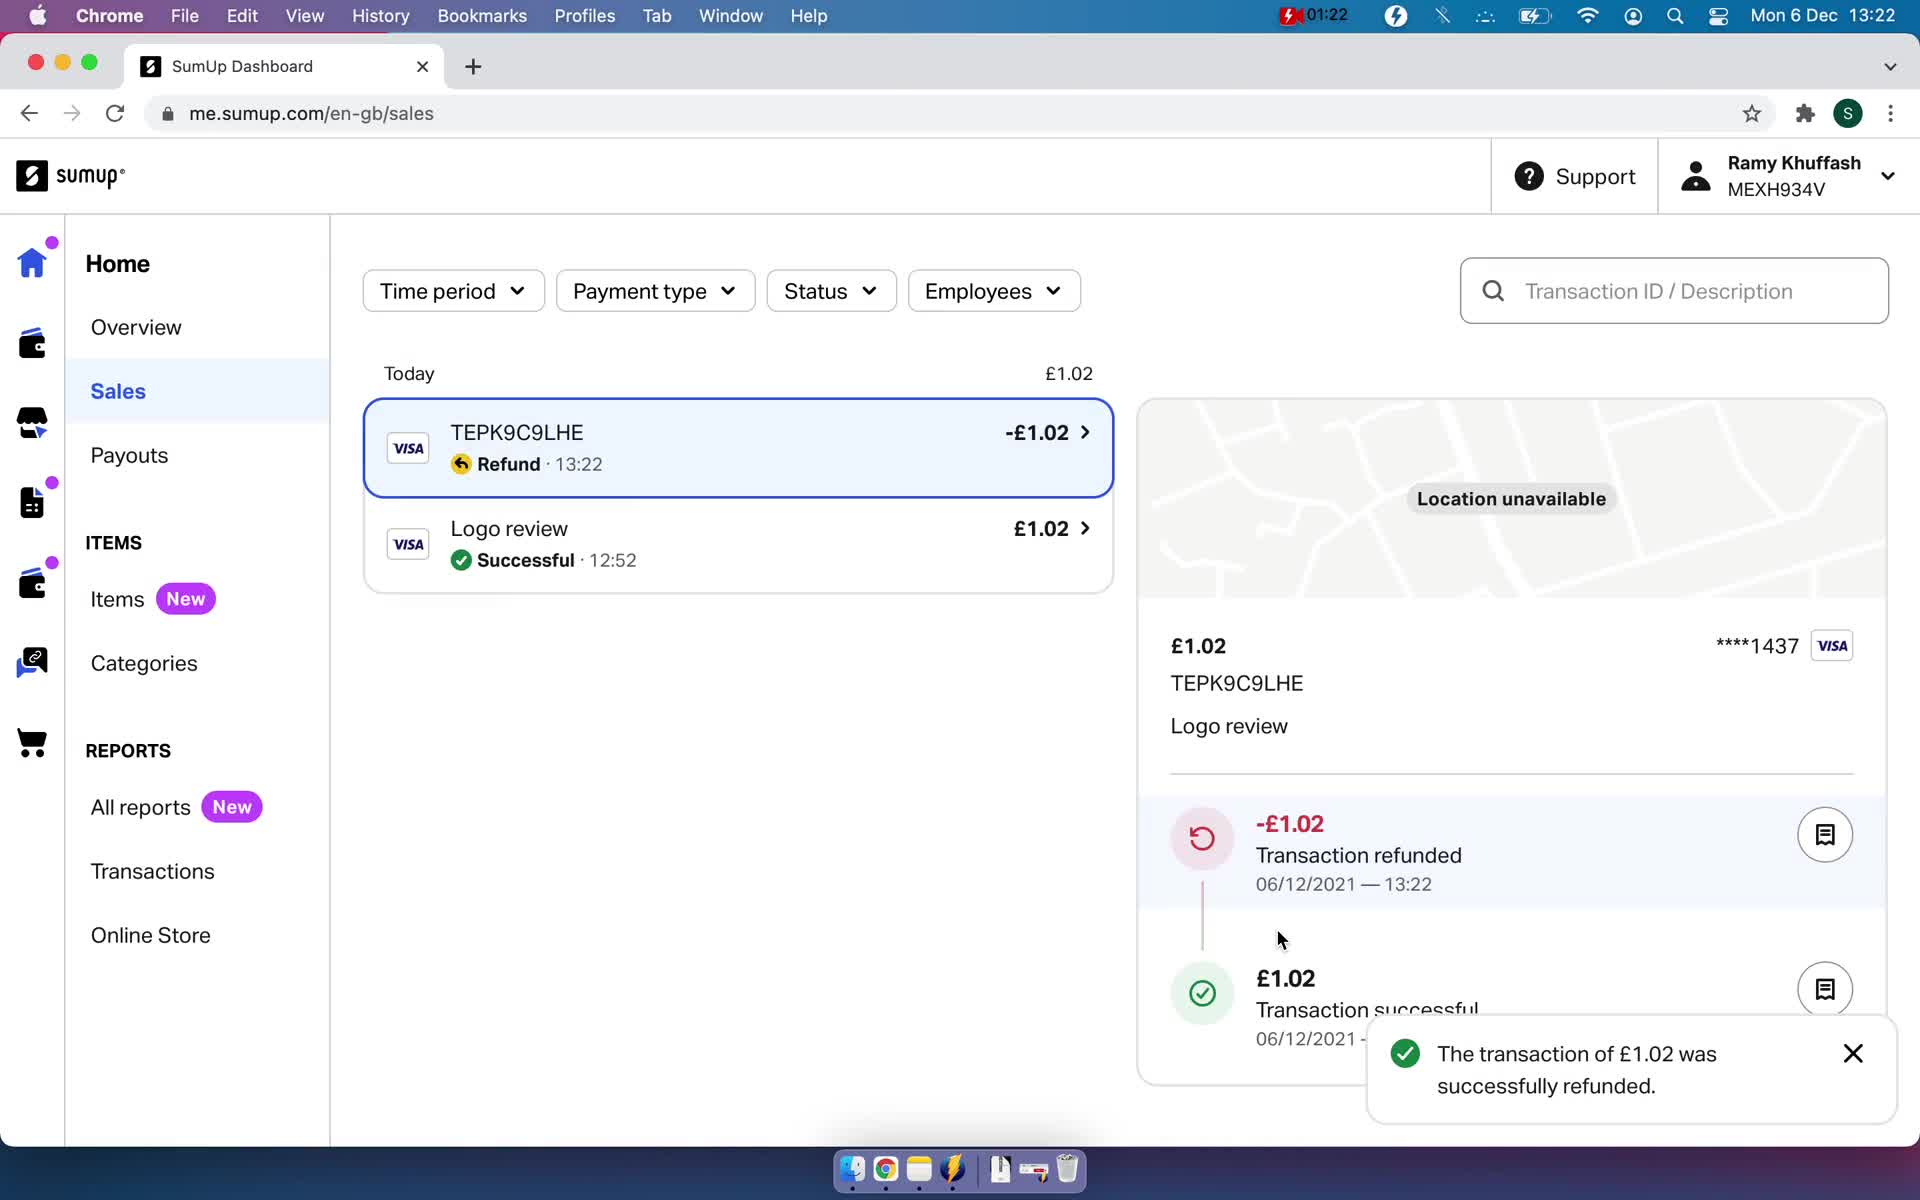Image resolution: width=1920 pixels, height=1200 pixels.
Task: Open Chrome Bookmarks menu
Action: (482, 16)
